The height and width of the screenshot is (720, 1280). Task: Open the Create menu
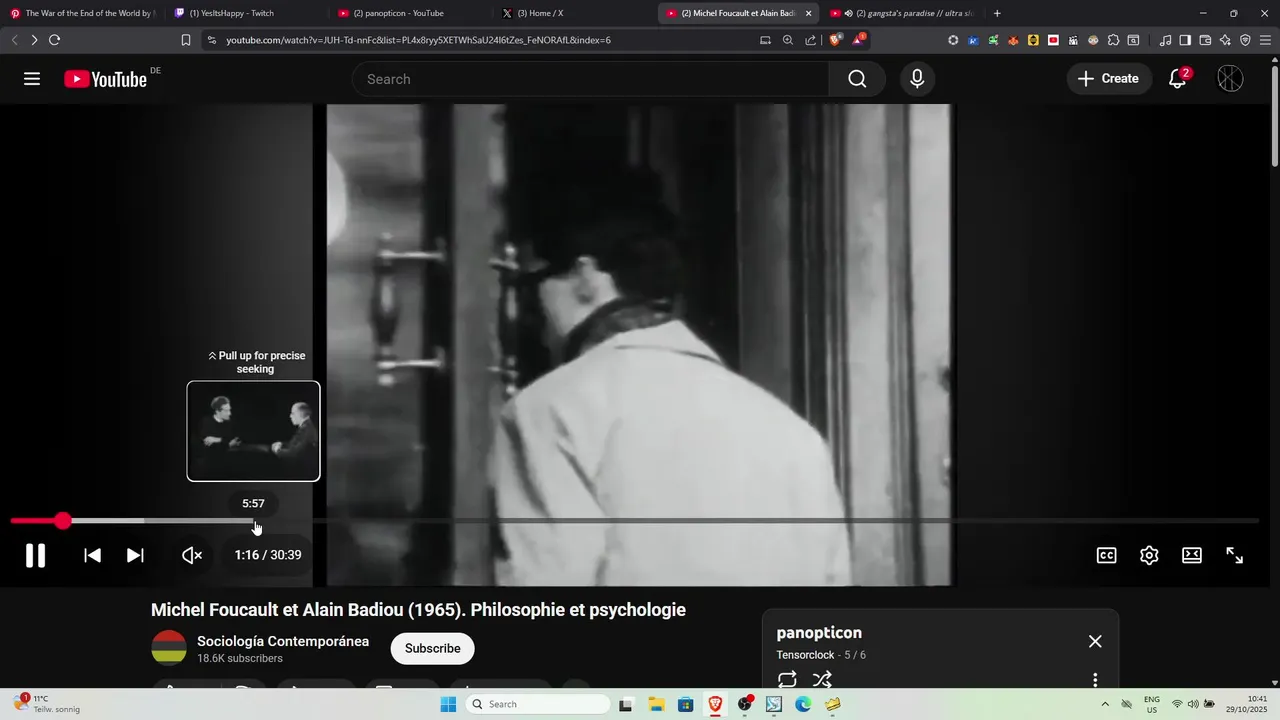tap(1108, 79)
